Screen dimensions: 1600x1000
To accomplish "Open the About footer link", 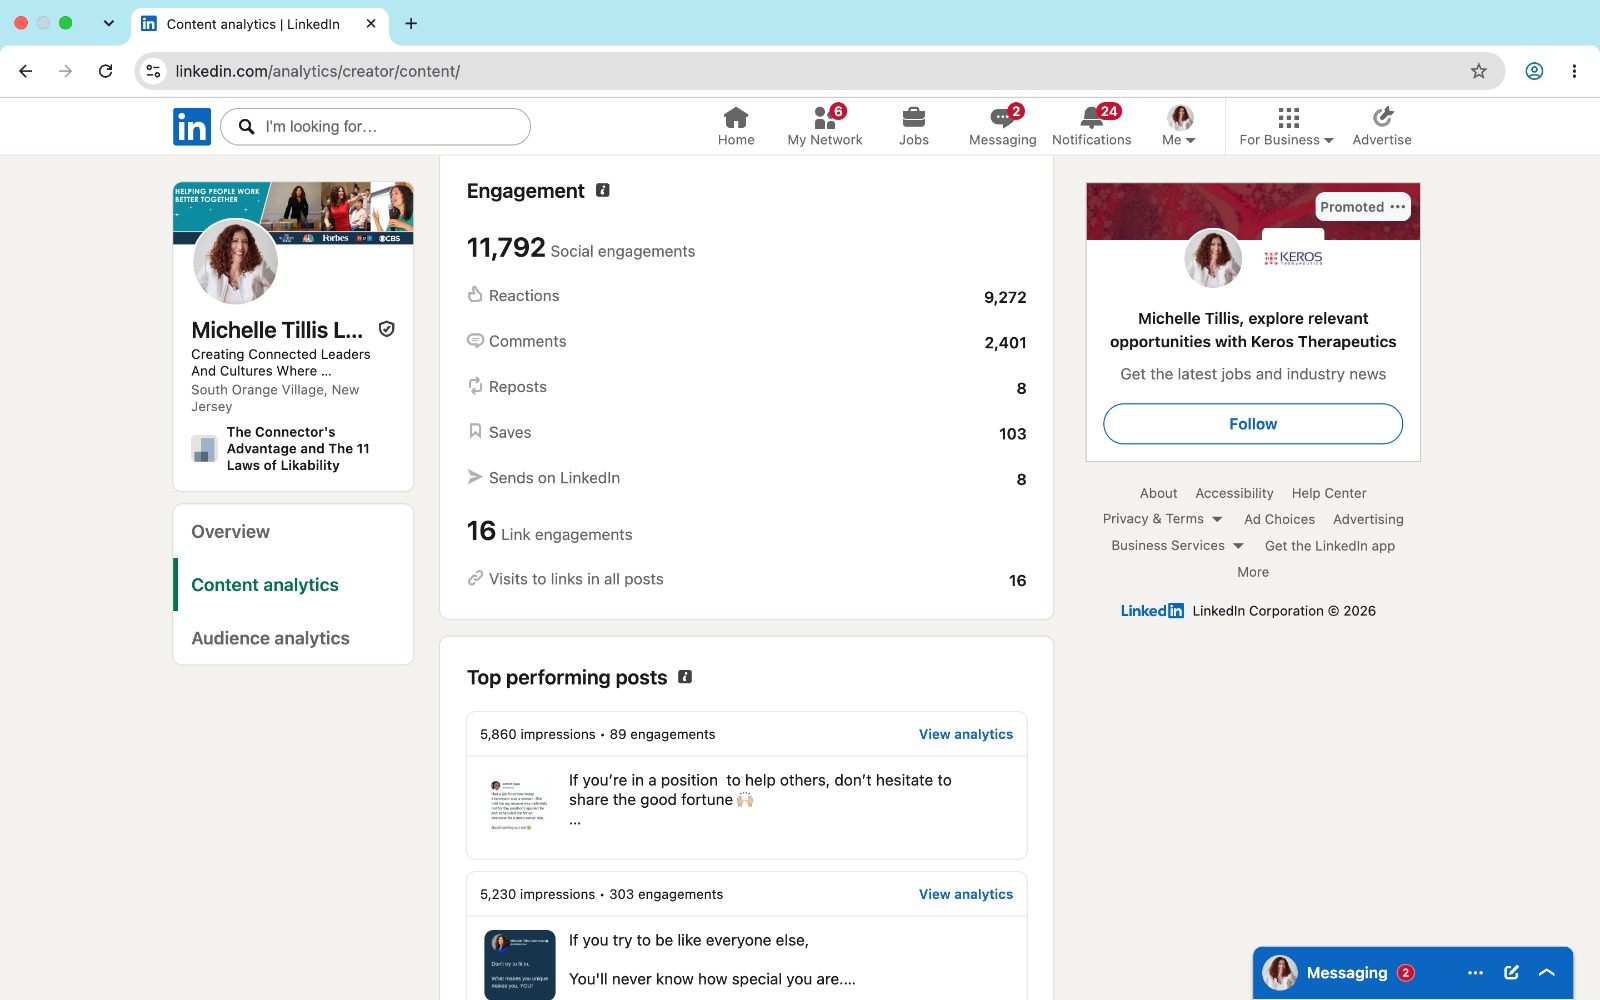I will (x=1158, y=493).
